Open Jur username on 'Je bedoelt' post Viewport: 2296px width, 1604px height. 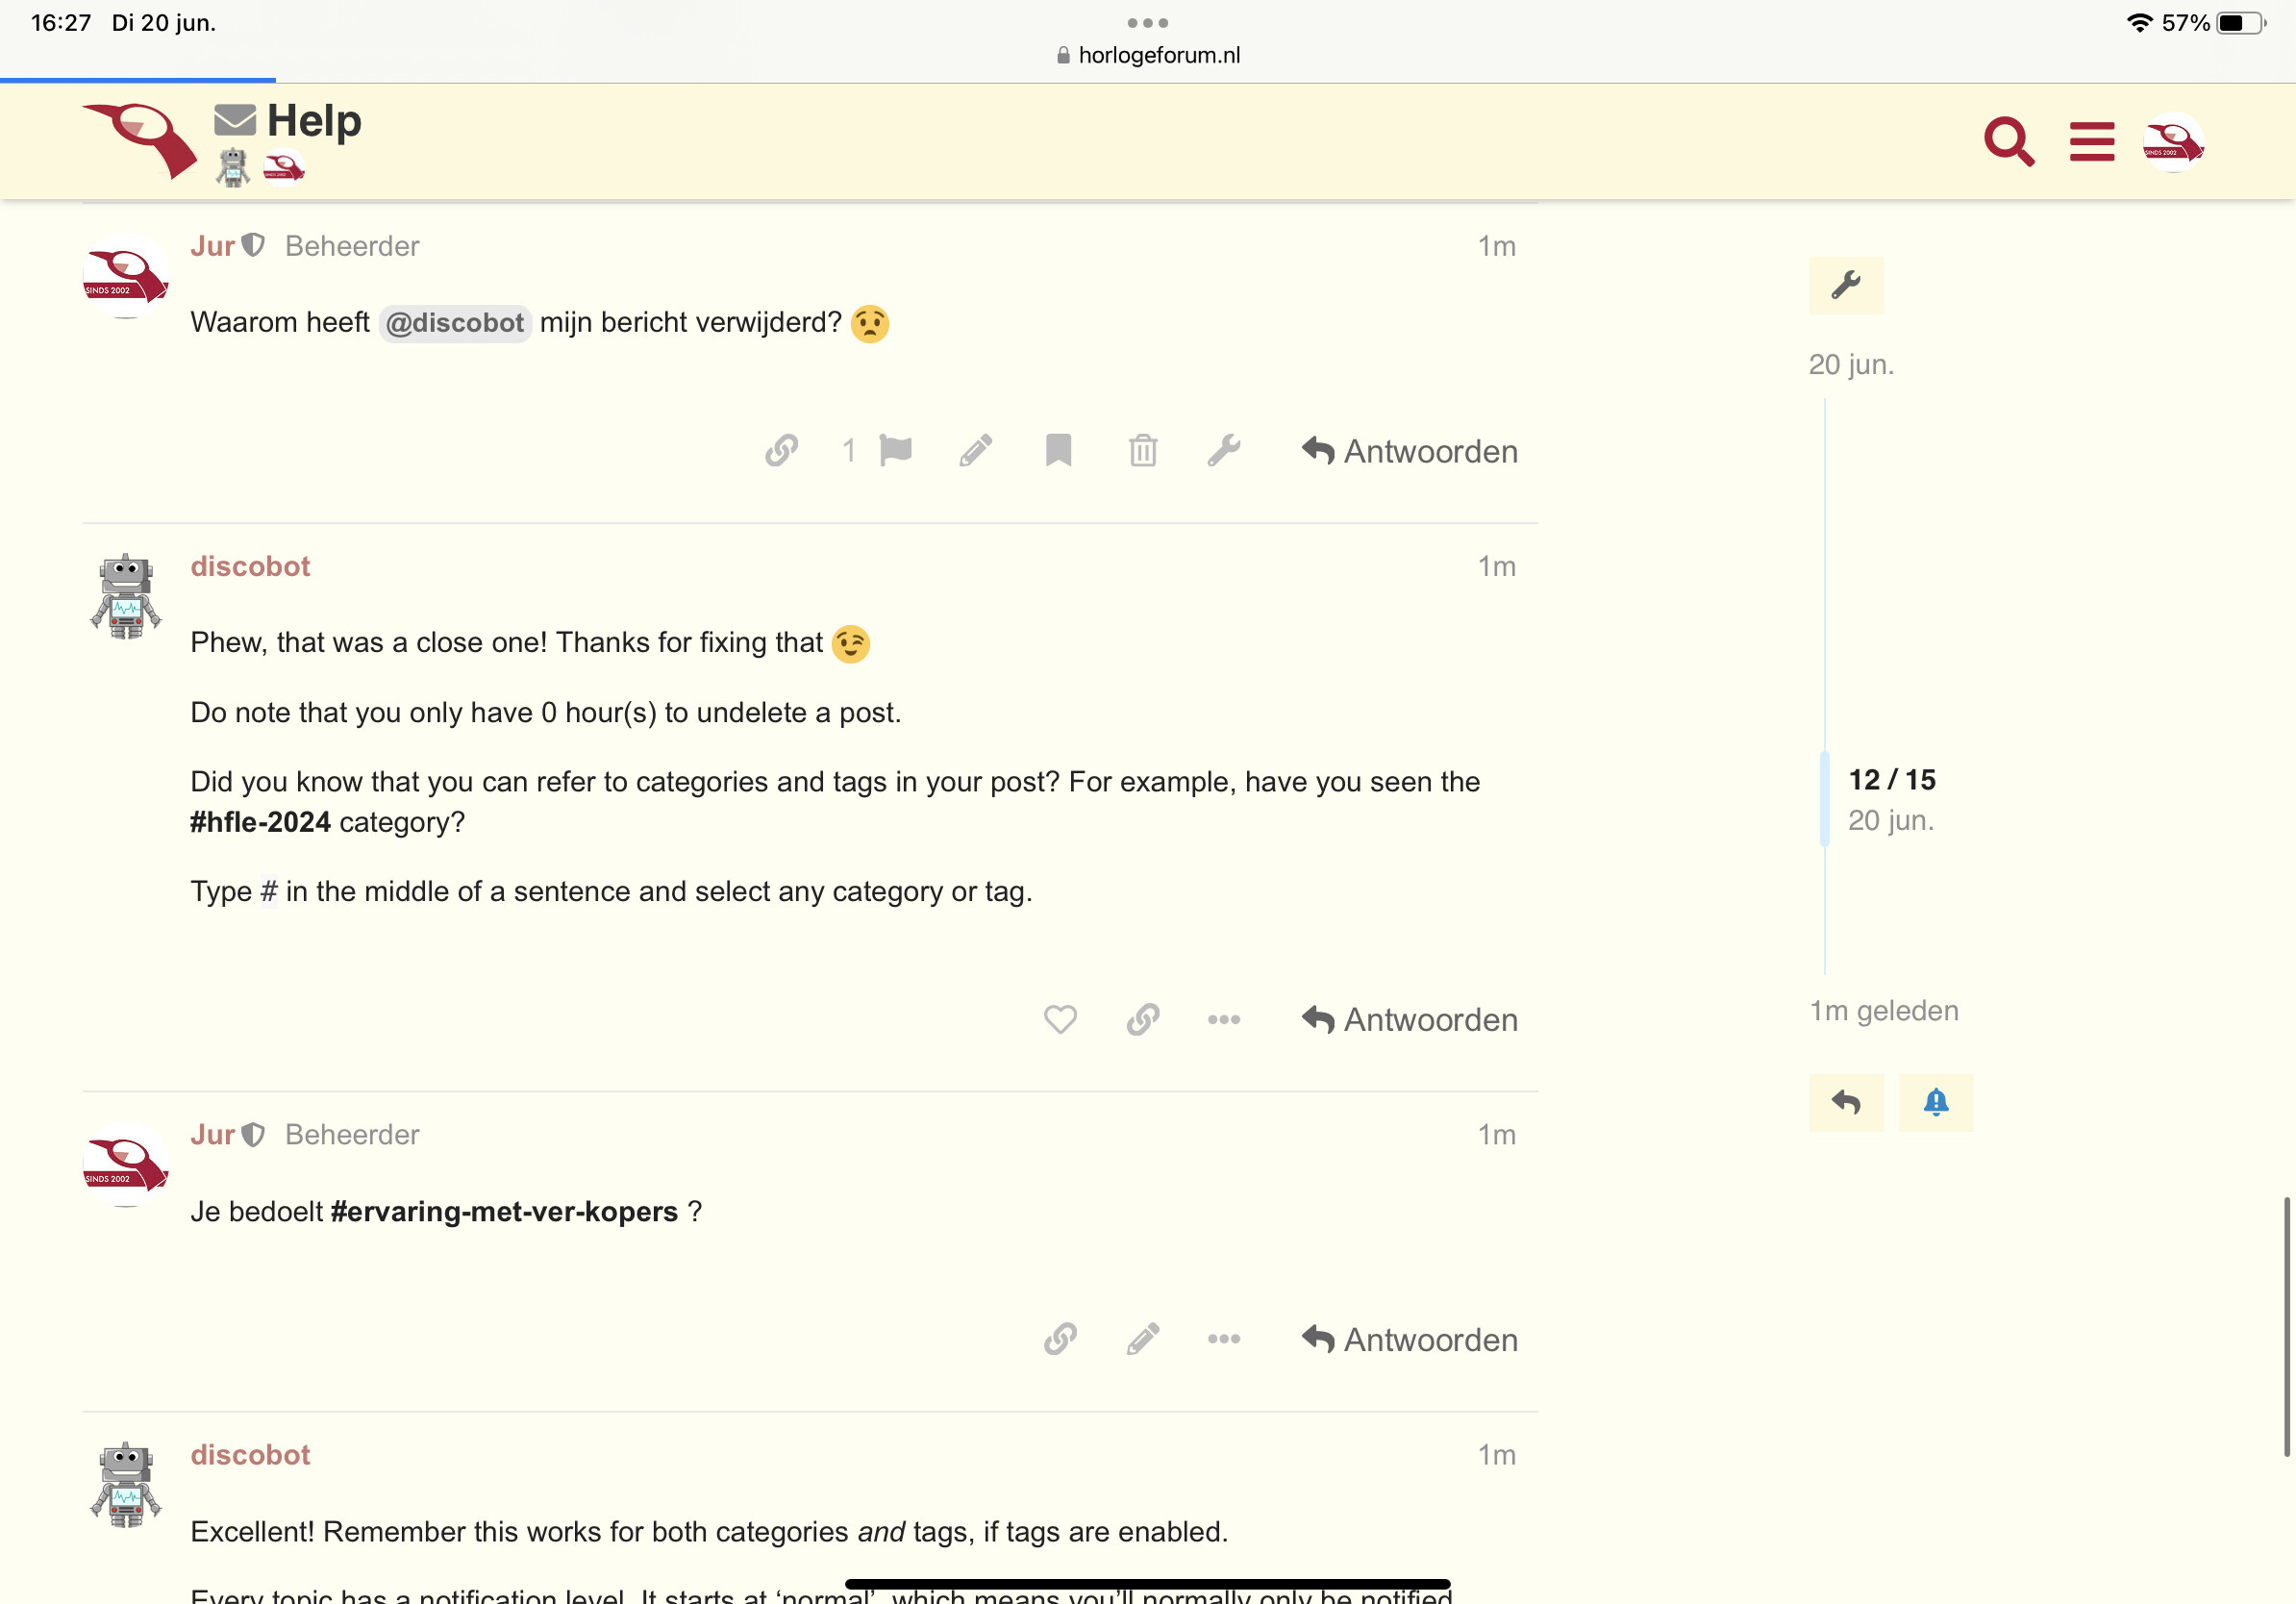click(212, 1134)
